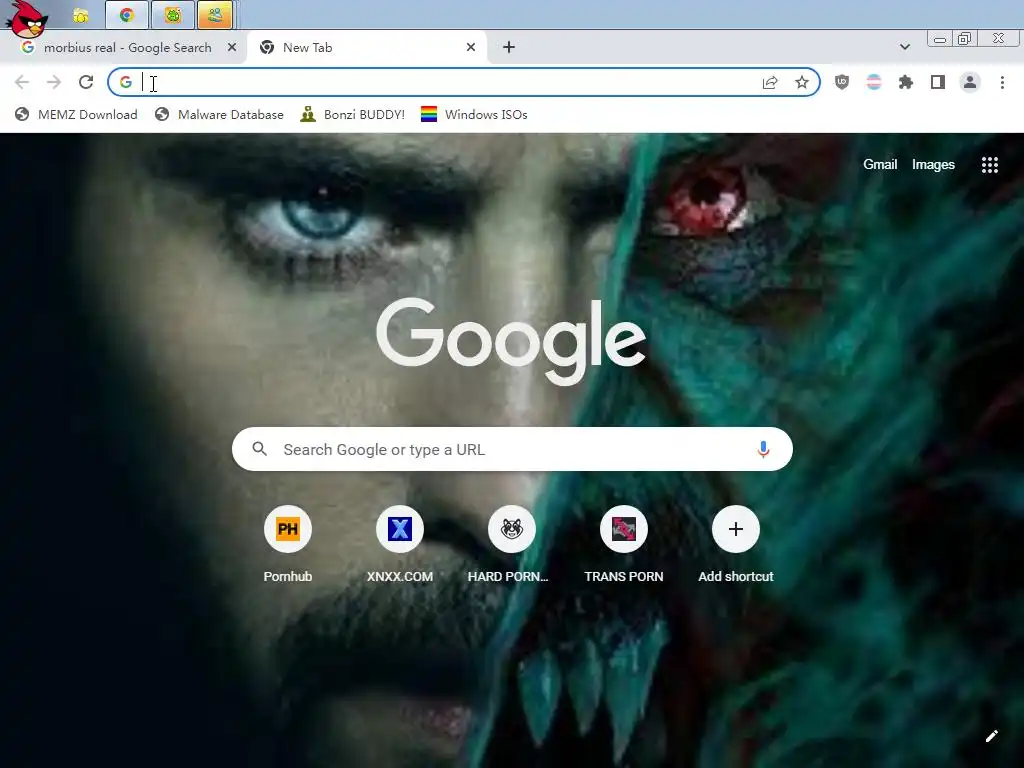The image size is (1024, 768).
Task: Click the Google logo
Action: pyautogui.click(x=511, y=341)
